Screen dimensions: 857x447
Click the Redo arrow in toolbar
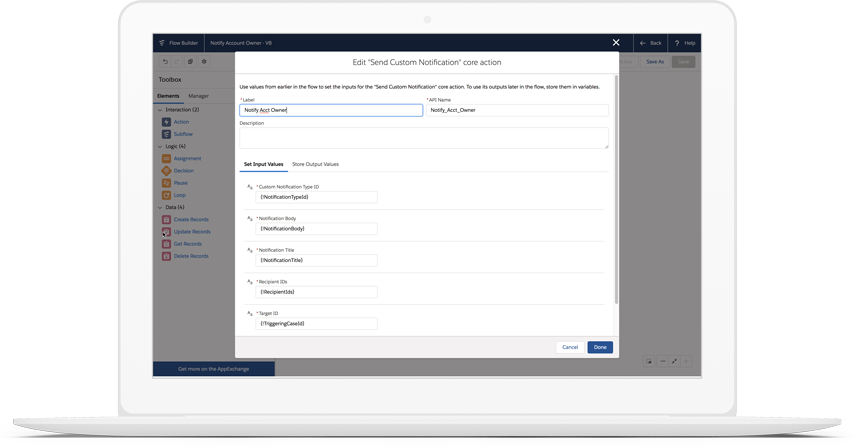[177, 62]
